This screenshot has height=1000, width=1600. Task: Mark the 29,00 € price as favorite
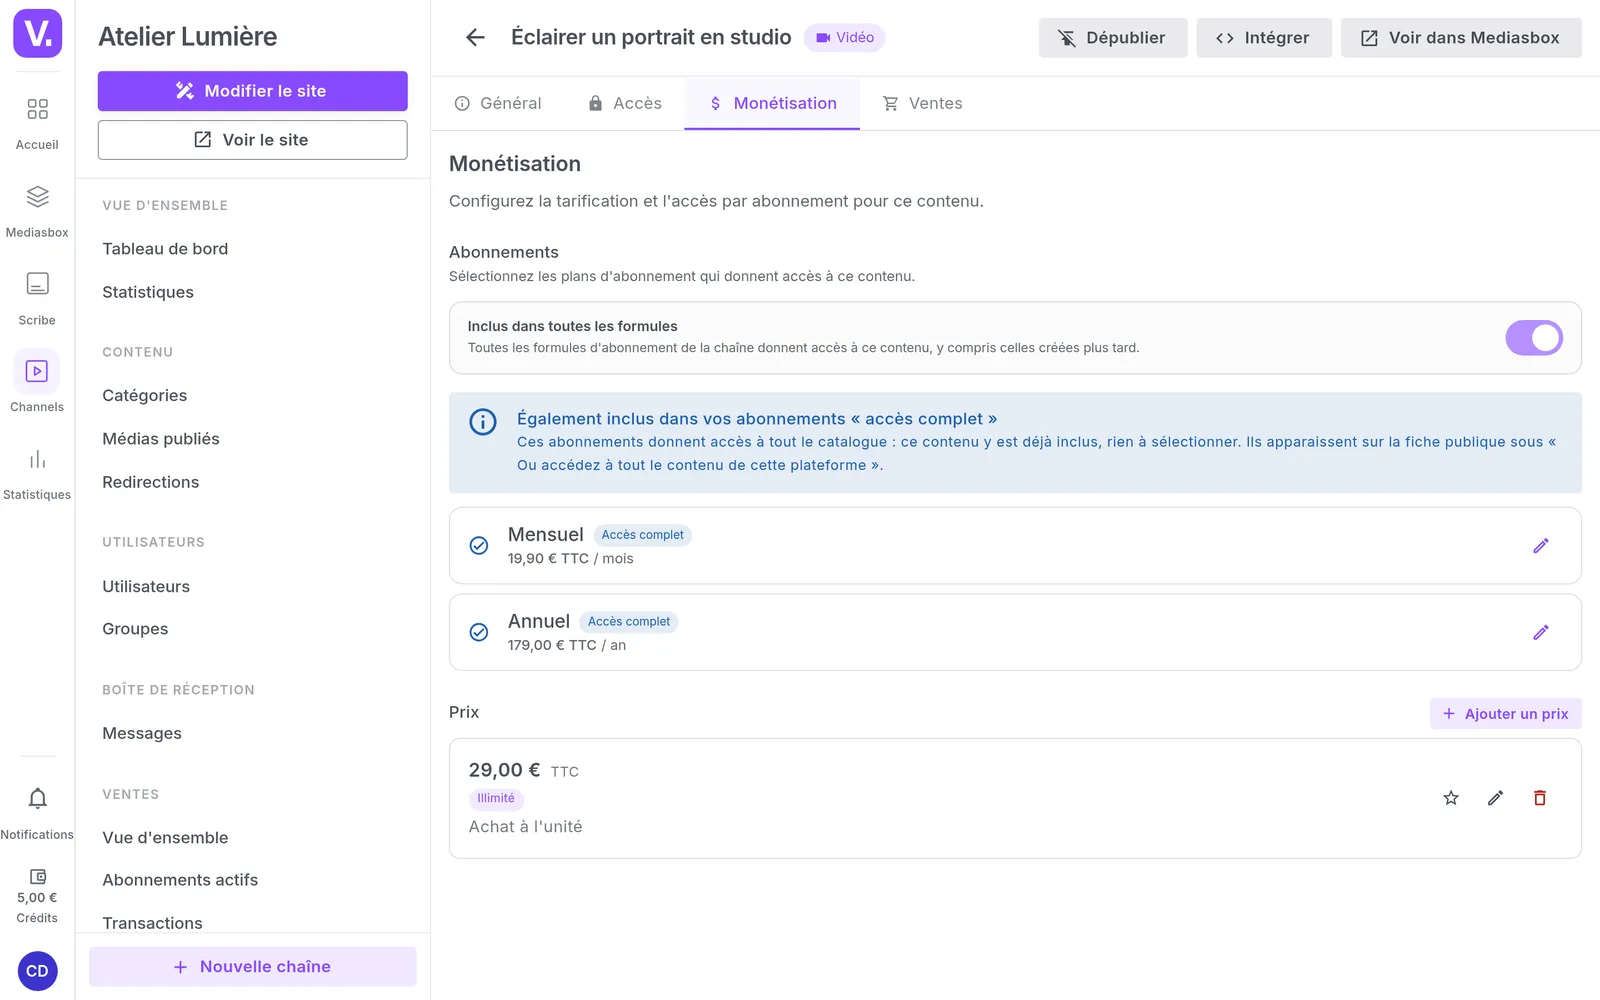[1451, 798]
